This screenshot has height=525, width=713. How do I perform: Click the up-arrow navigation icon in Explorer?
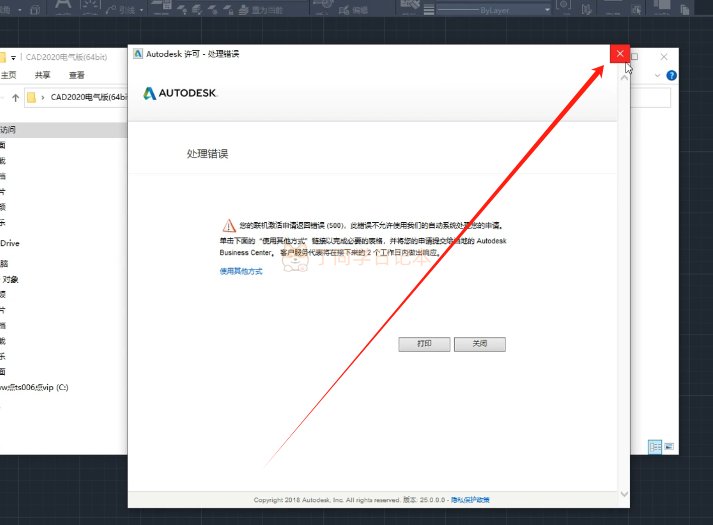point(15,97)
